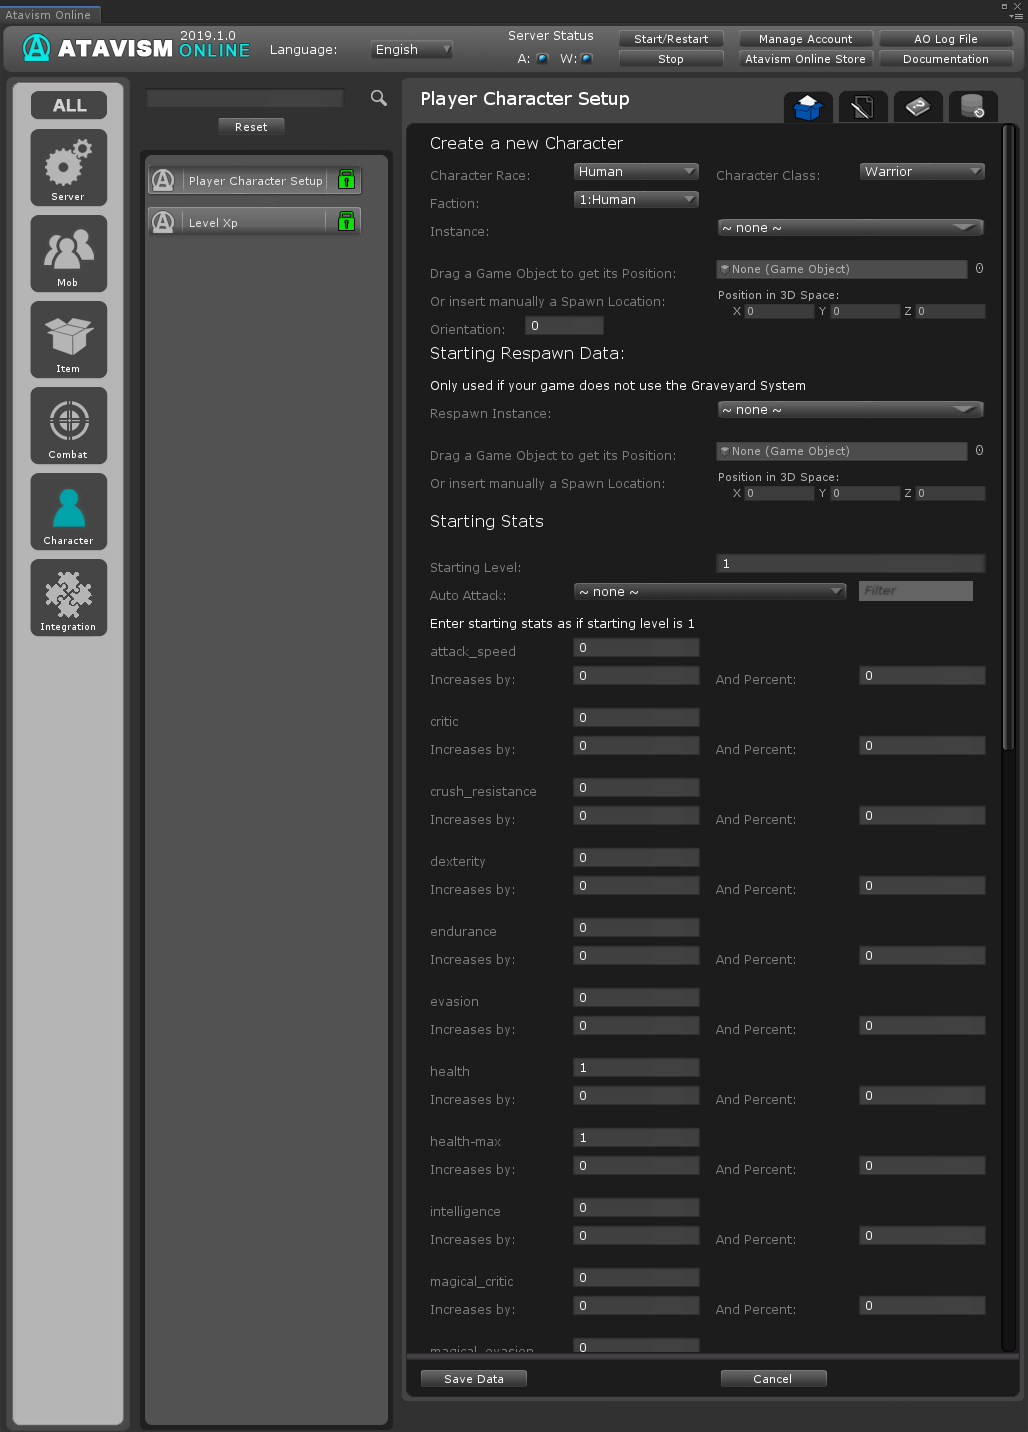Expand the Character Race dropdown
The height and width of the screenshot is (1432, 1028).
636,172
